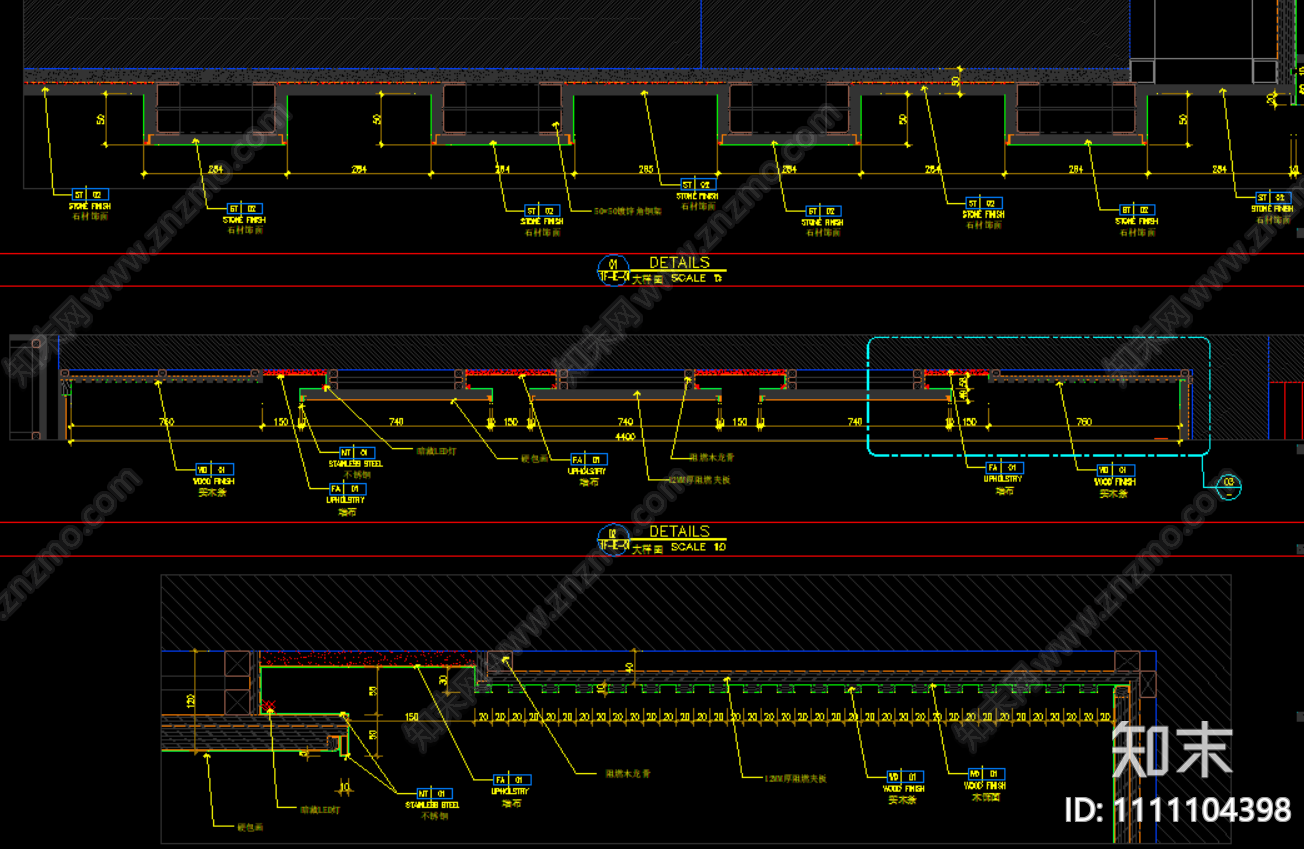The image size is (1304, 849).
Task: Click the 硬包面 label in detail 02
Action: pos(534,460)
